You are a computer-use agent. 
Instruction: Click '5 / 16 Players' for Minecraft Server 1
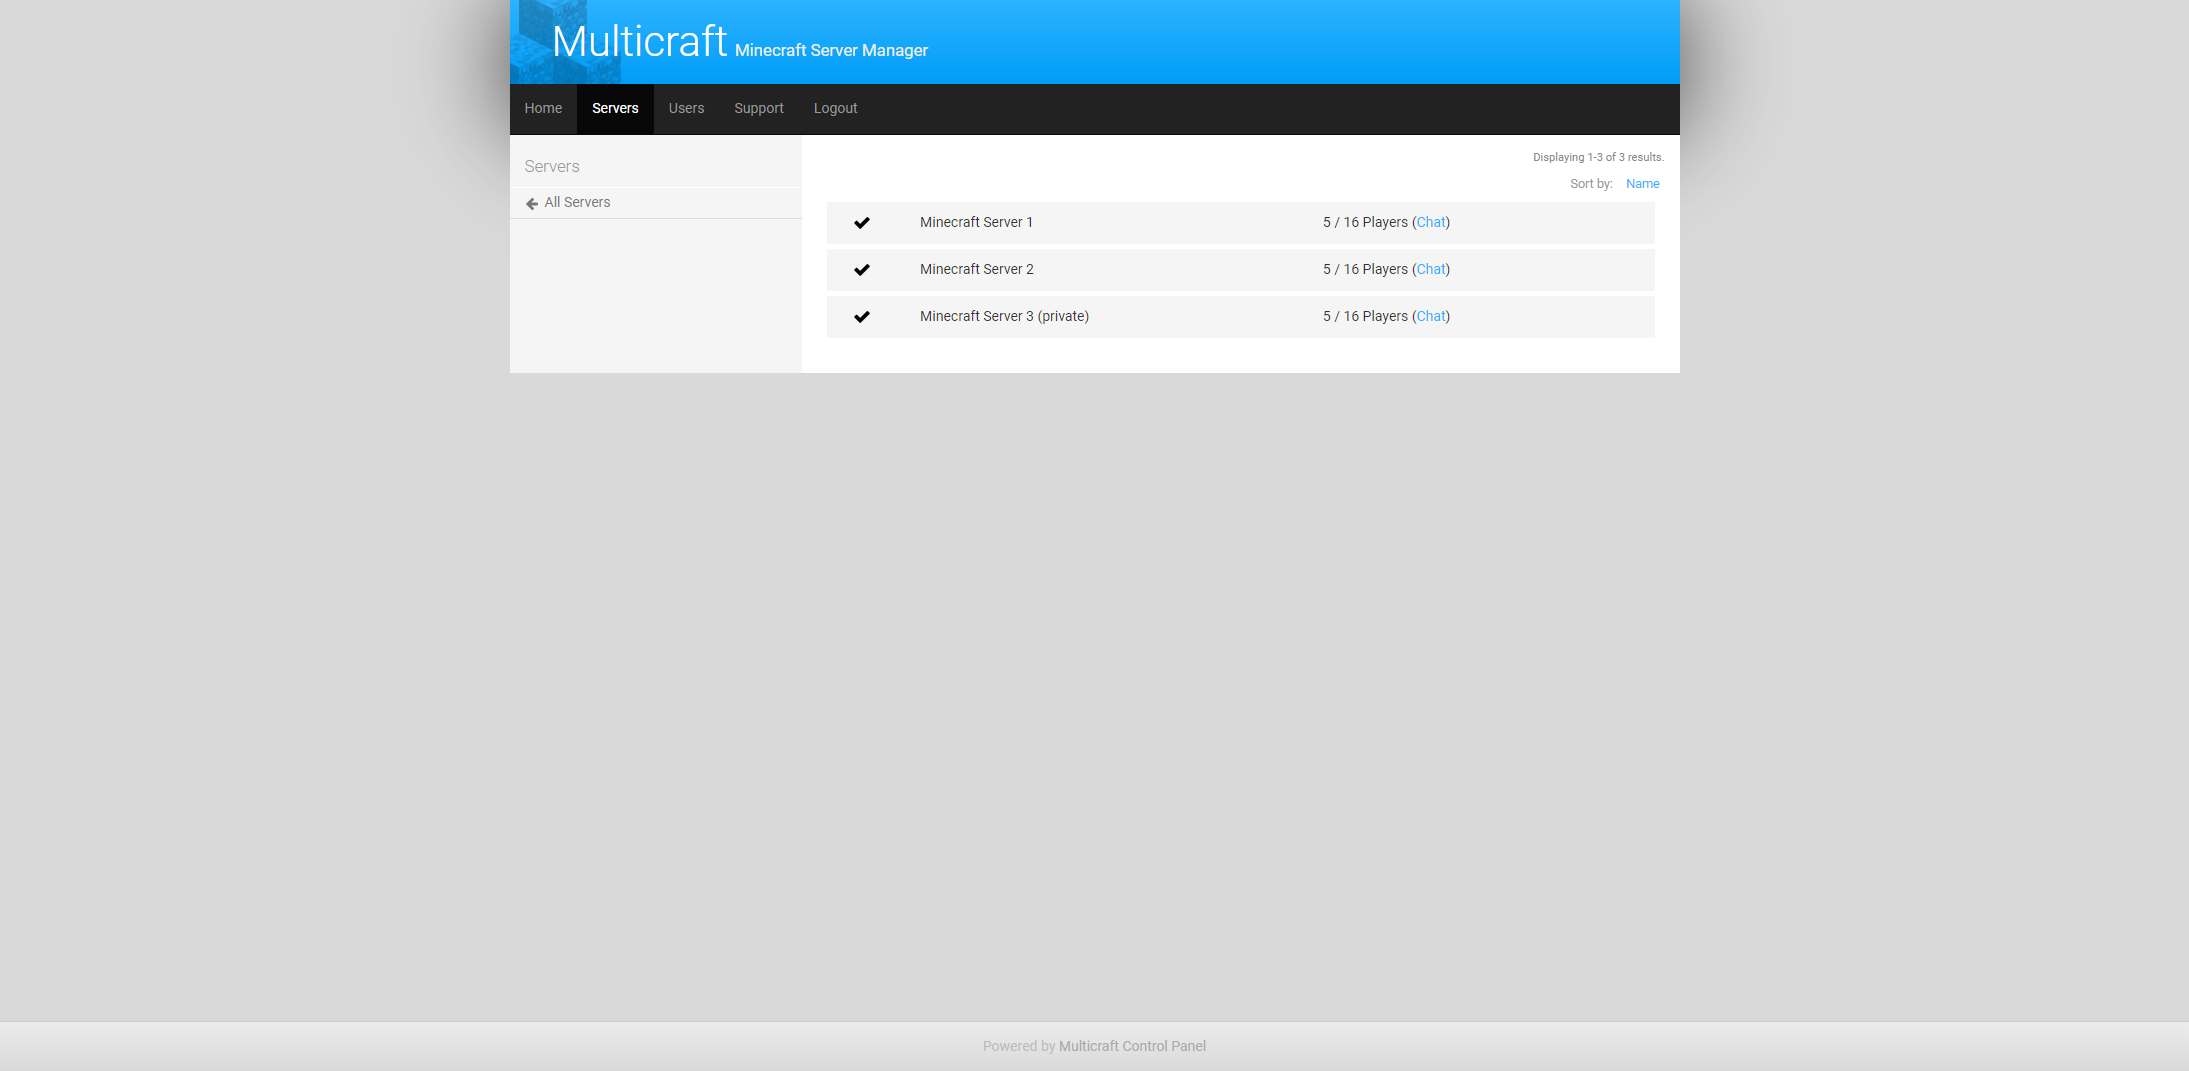pyautogui.click(x=1365, y=222)
